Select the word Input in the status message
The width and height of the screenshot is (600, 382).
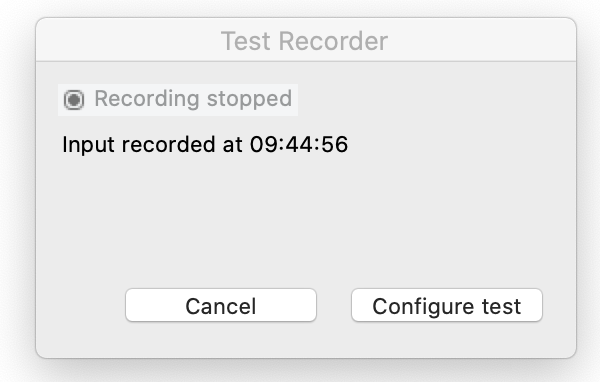[x=88, y=145]
